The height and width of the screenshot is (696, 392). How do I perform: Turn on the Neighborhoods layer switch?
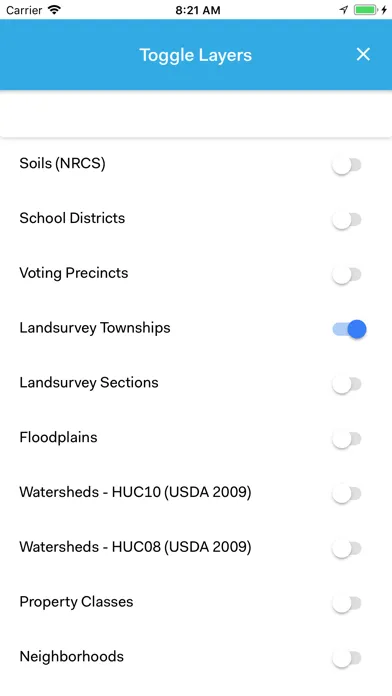click(347, 658)
